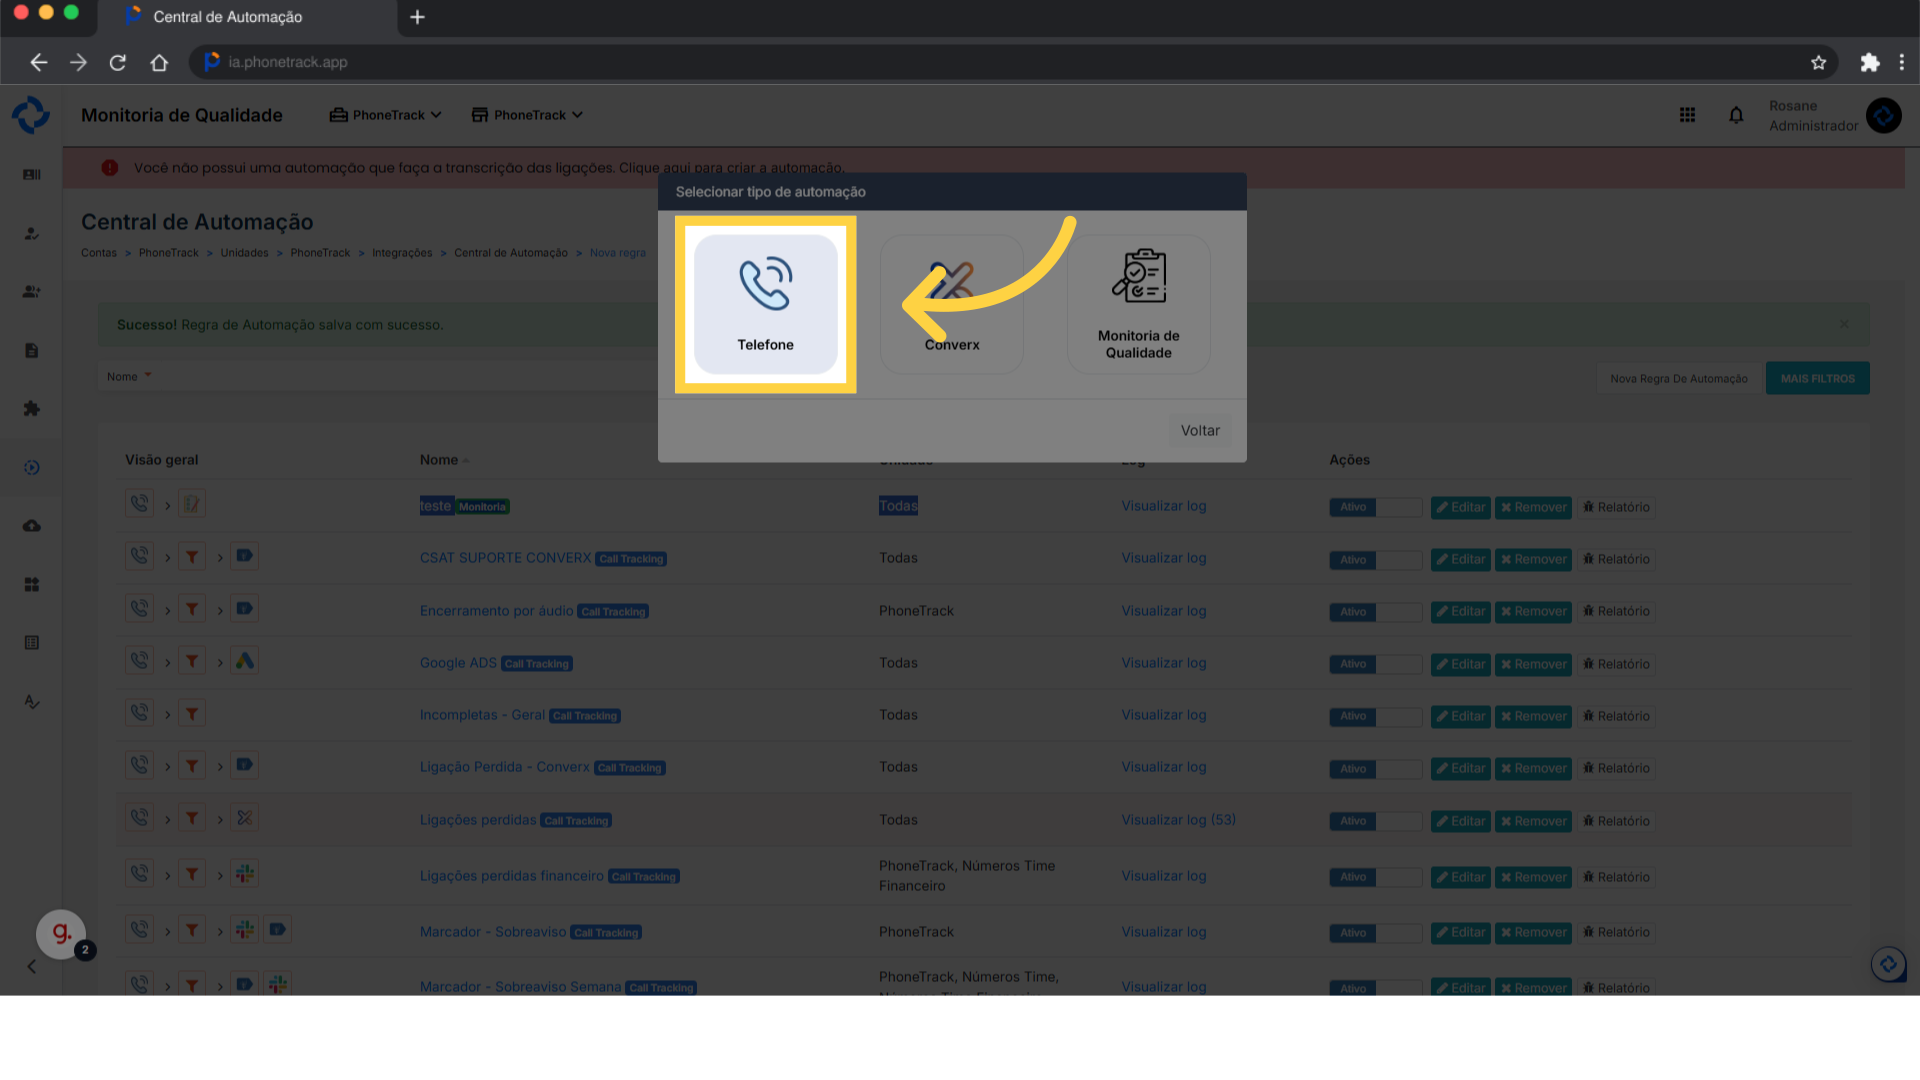
Task: Open the Nome filter dropdown
Action: coord(130,377)
